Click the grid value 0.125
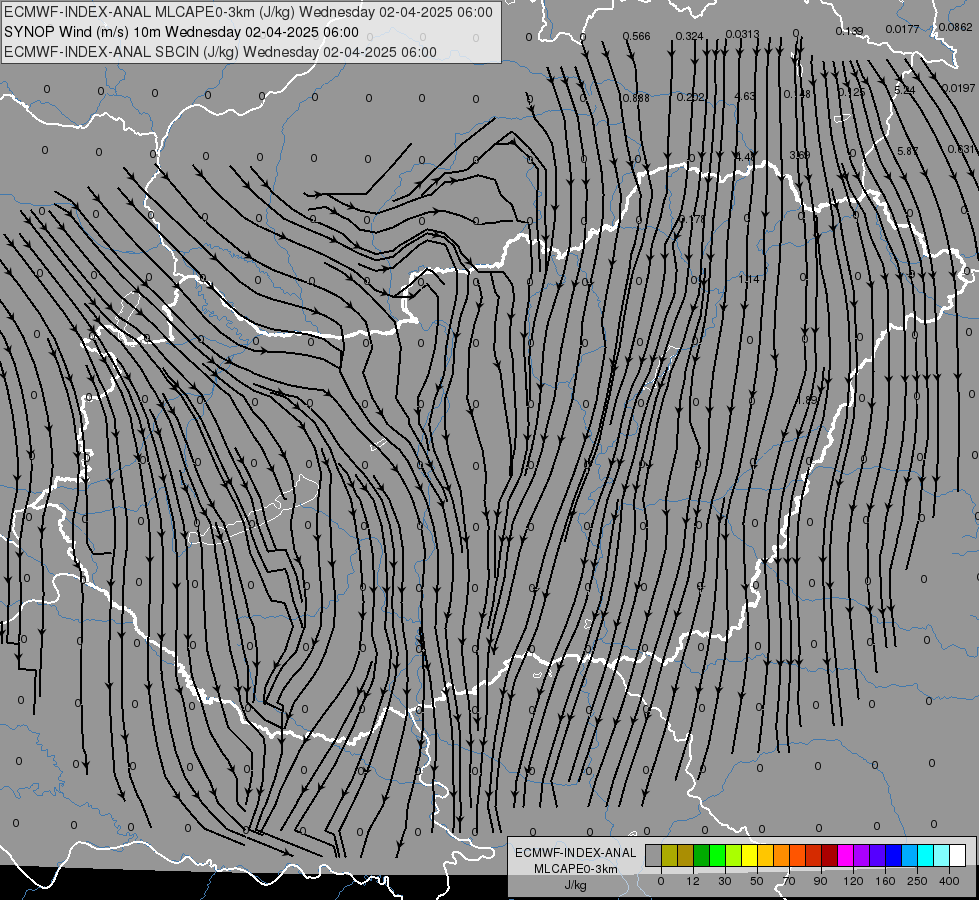The height and width of the screenshot is (900, 979). pyautogui.click(x=852, y=92)
